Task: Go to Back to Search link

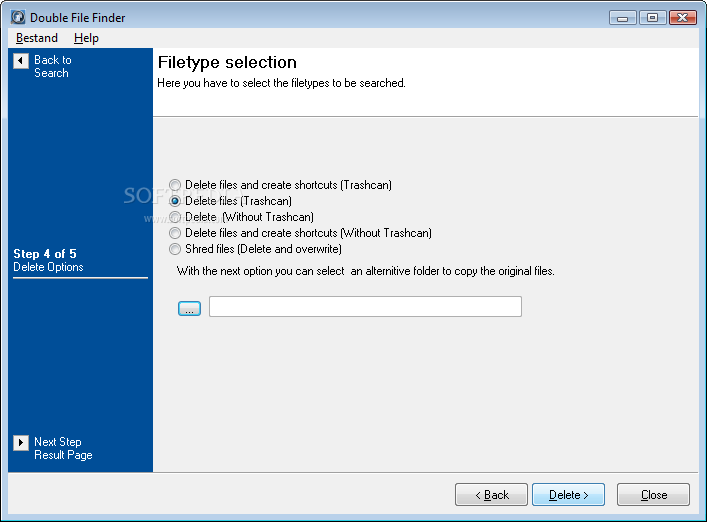Action: tap(52, 67)
